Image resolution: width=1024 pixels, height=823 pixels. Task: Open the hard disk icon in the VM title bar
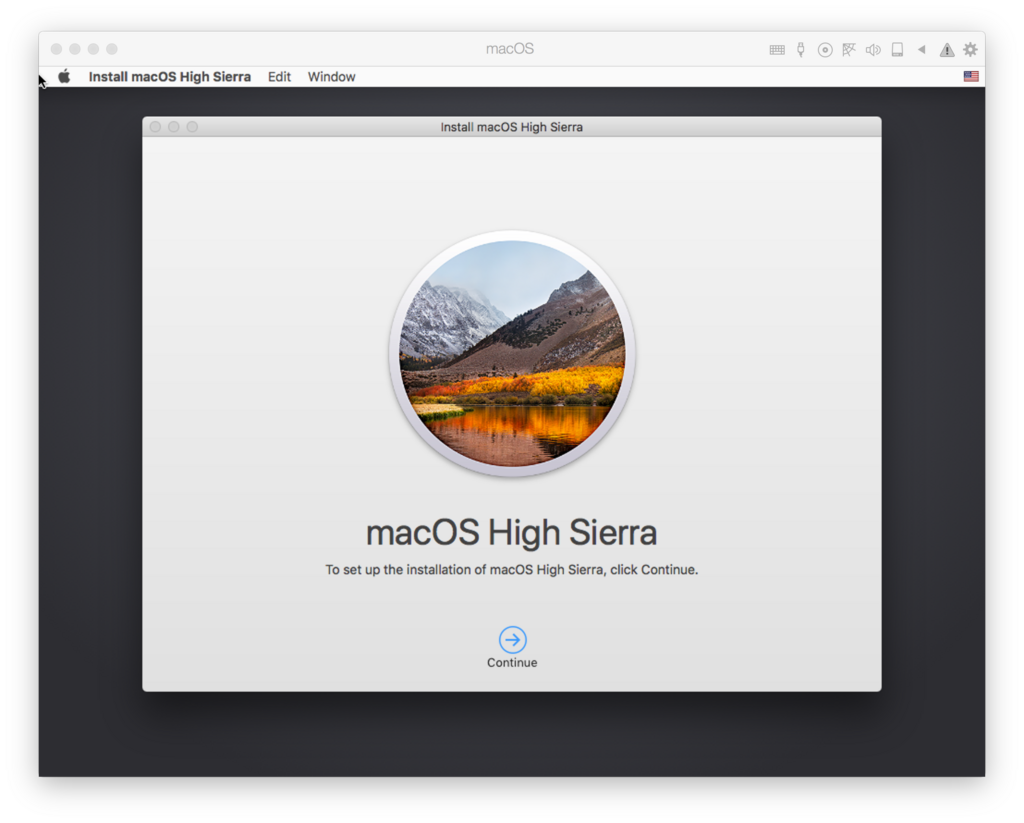click(x=897, y=50)
